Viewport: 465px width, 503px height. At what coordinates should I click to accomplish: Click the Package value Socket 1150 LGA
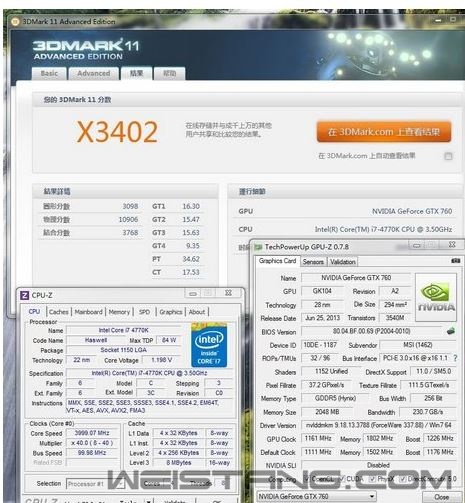point(123,350)
